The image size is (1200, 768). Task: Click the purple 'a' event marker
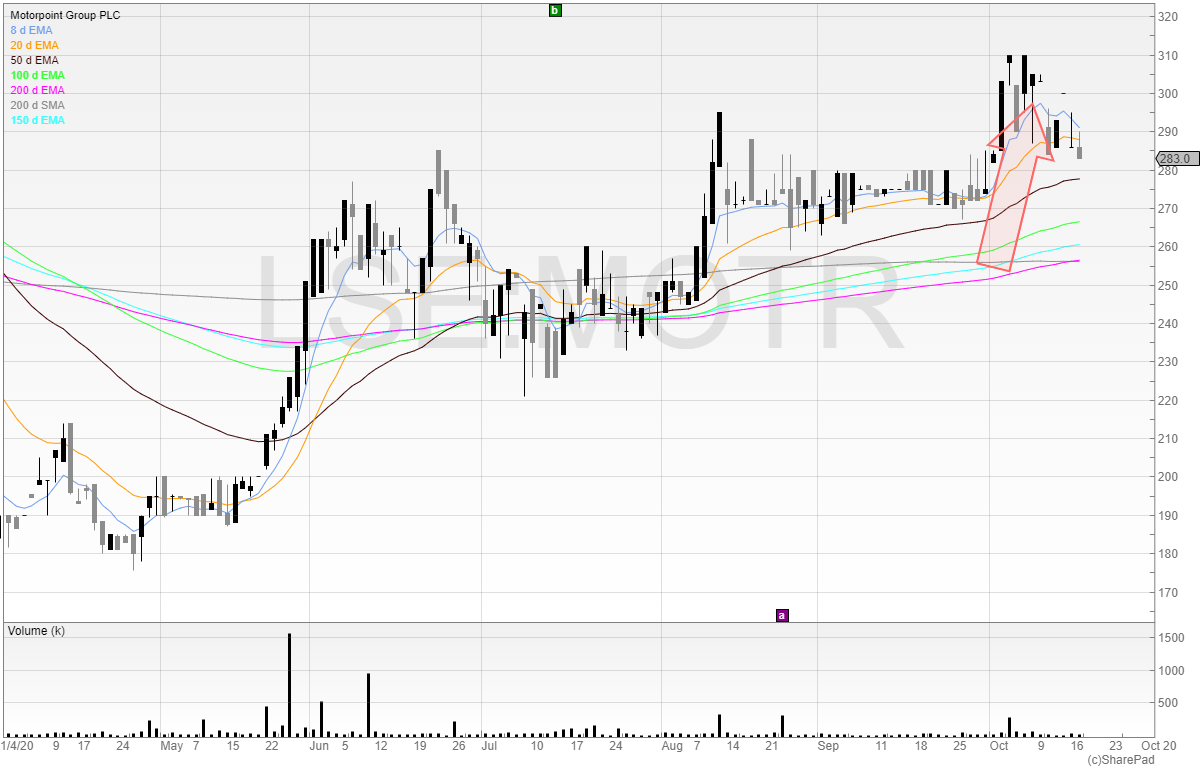tap(782, 615)
